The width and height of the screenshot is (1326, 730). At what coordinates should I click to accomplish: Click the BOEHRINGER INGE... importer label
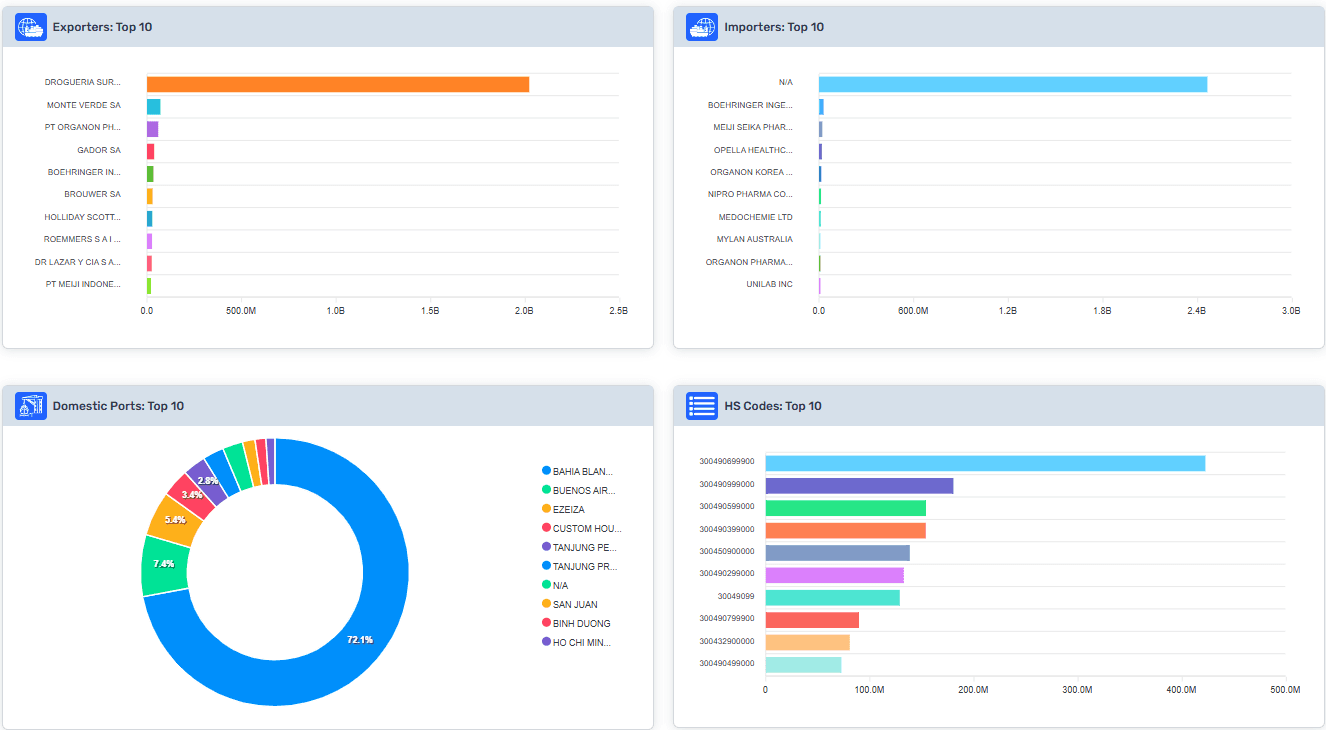[x=750, y=105]
